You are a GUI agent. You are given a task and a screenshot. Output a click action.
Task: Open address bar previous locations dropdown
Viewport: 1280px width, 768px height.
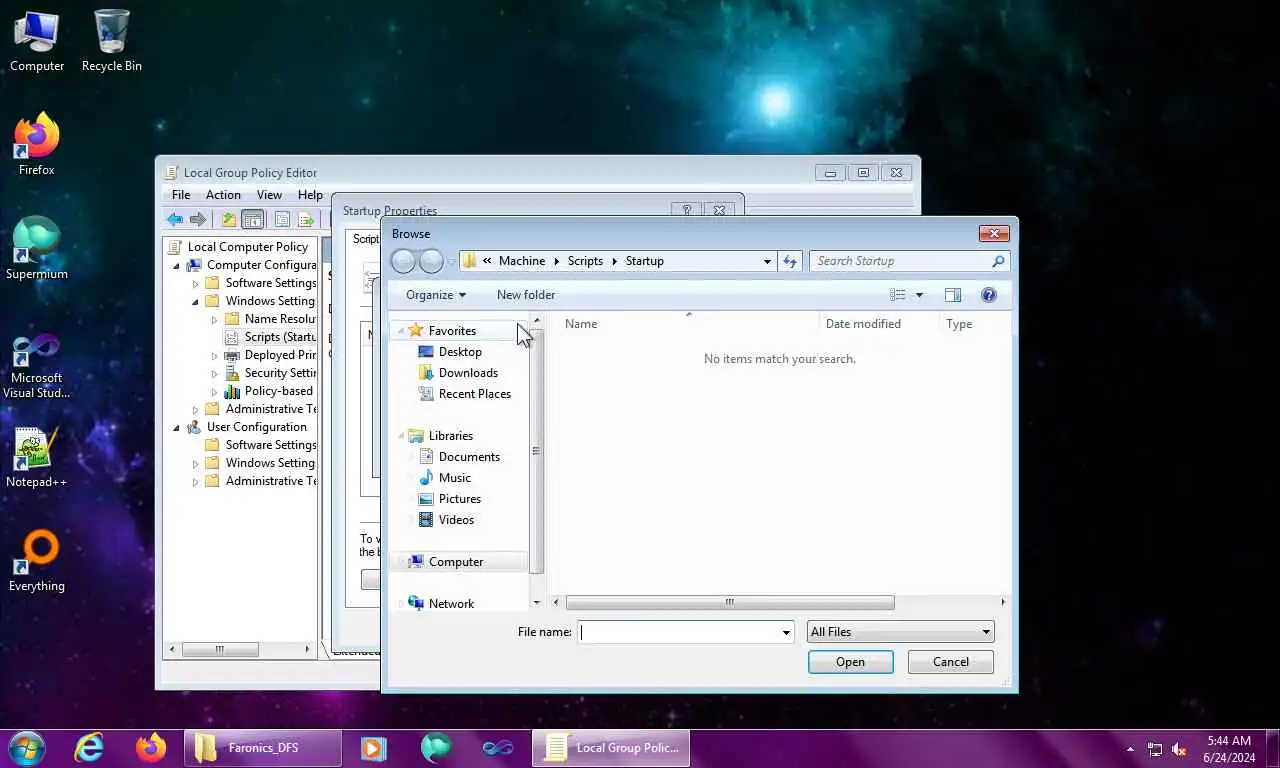[767, 261]
